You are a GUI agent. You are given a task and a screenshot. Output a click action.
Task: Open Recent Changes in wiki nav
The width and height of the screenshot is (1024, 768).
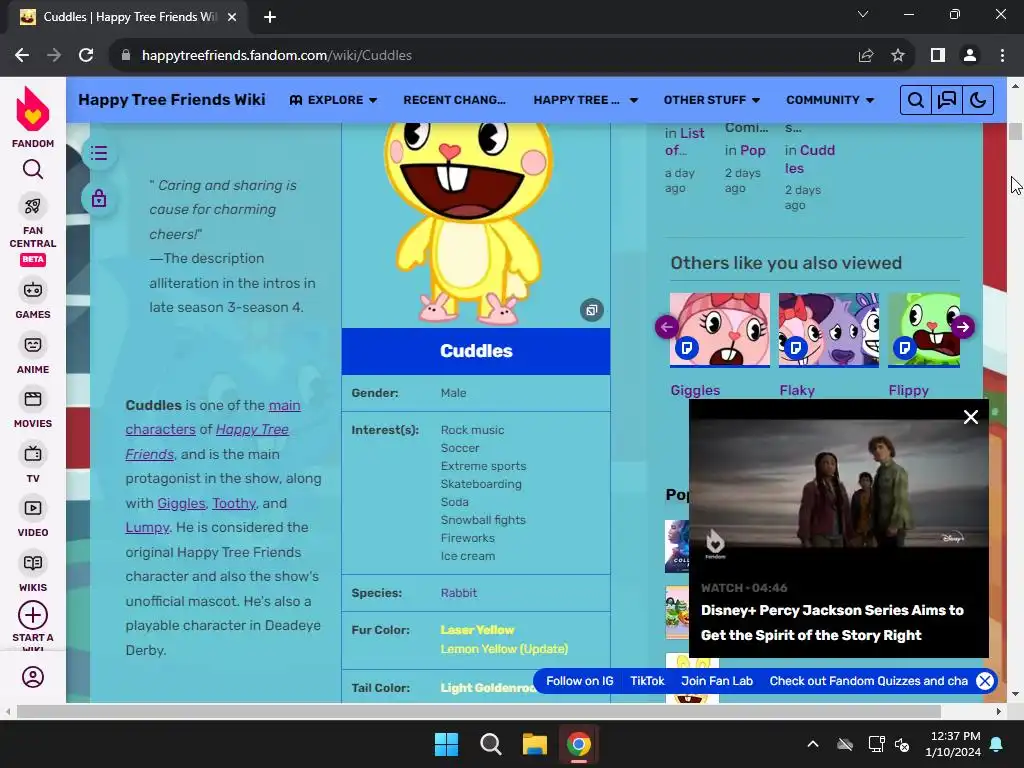coord(455,100)
